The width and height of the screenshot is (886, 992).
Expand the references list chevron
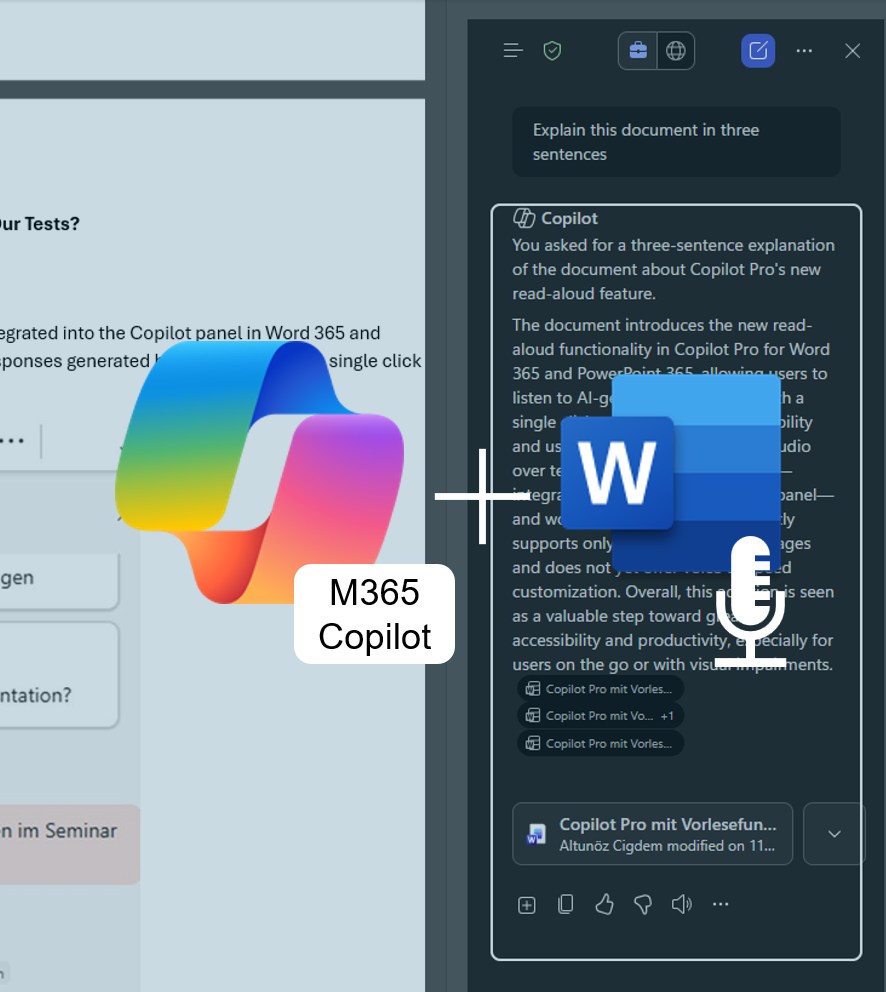(x=834, y=833)
